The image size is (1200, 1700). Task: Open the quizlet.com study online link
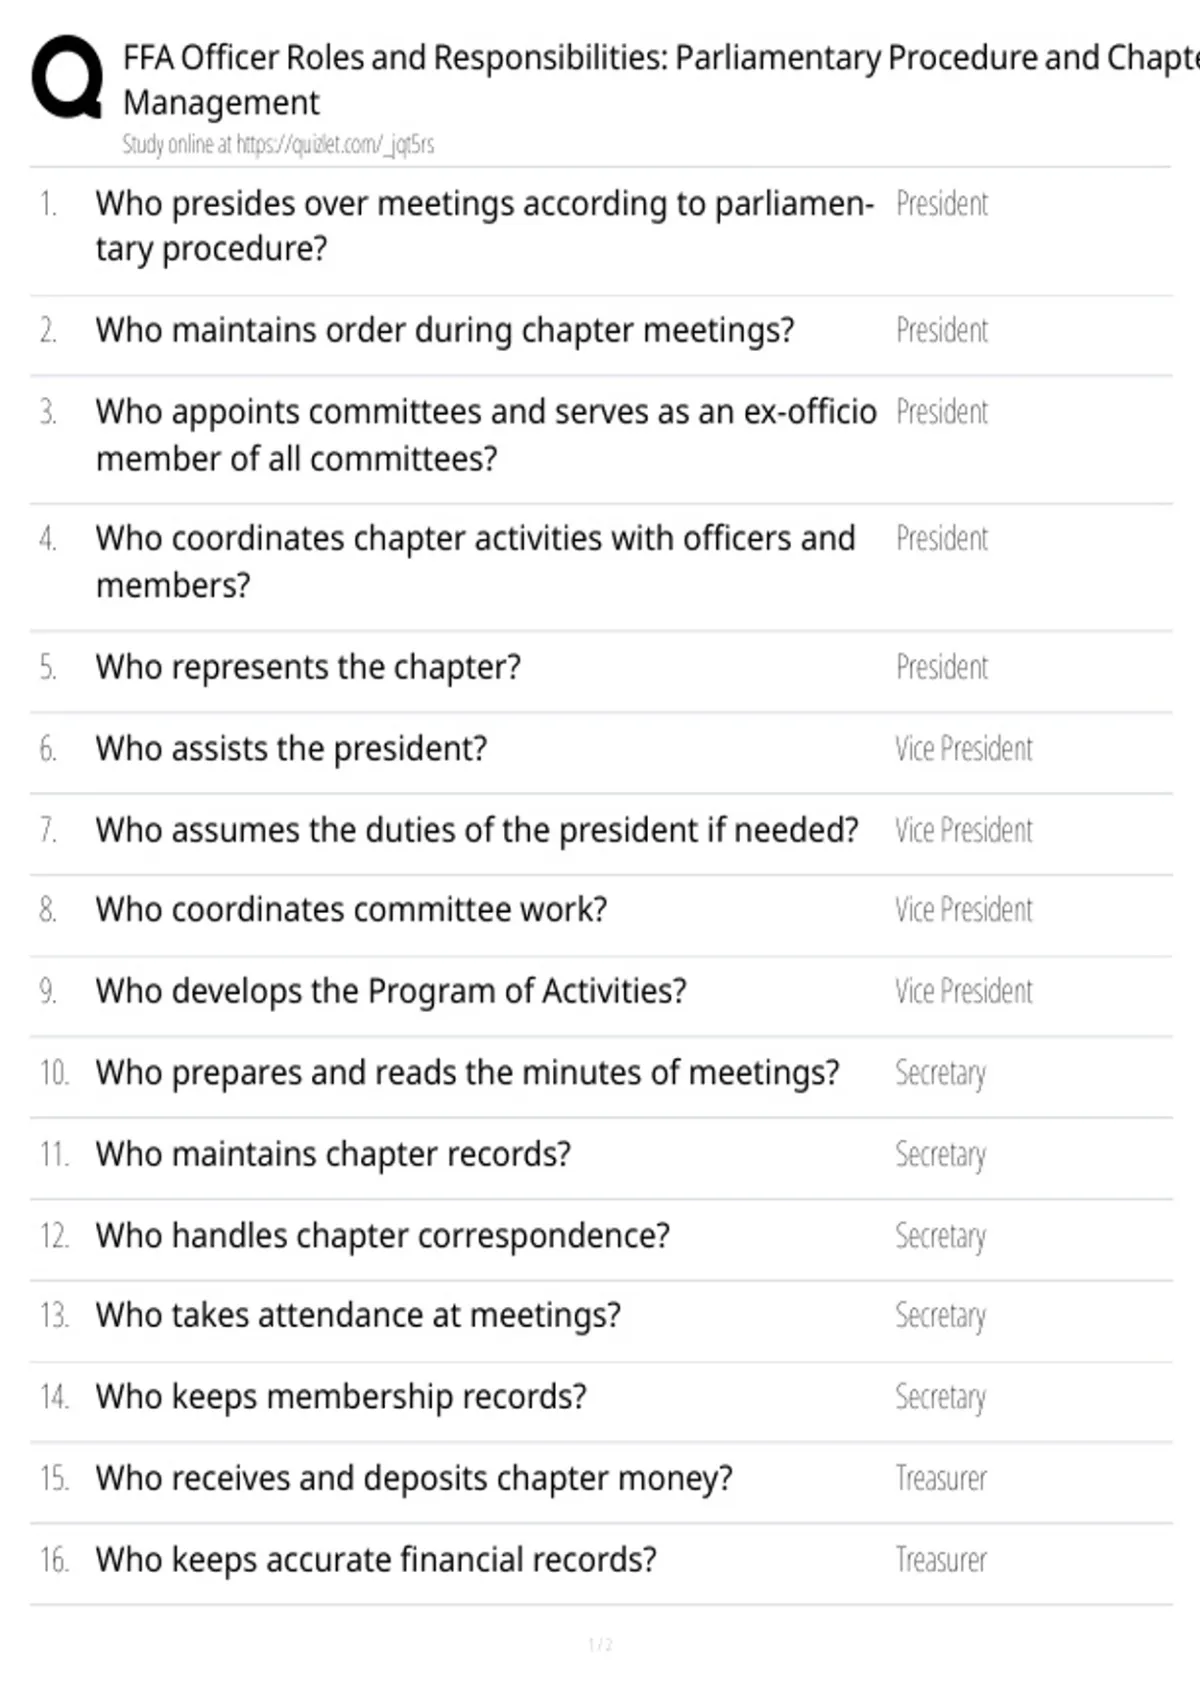[x=278, y=145]
